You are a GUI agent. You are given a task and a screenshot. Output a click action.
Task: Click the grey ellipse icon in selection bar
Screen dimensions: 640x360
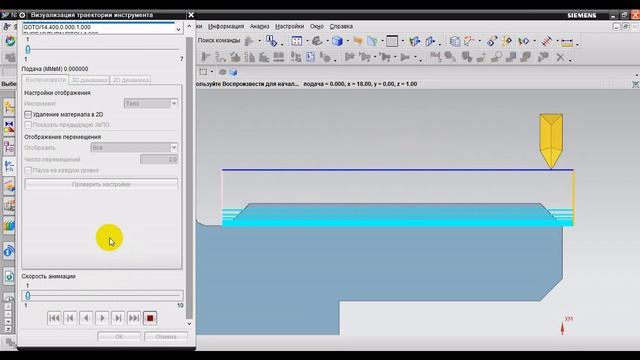tap(222, 72)
